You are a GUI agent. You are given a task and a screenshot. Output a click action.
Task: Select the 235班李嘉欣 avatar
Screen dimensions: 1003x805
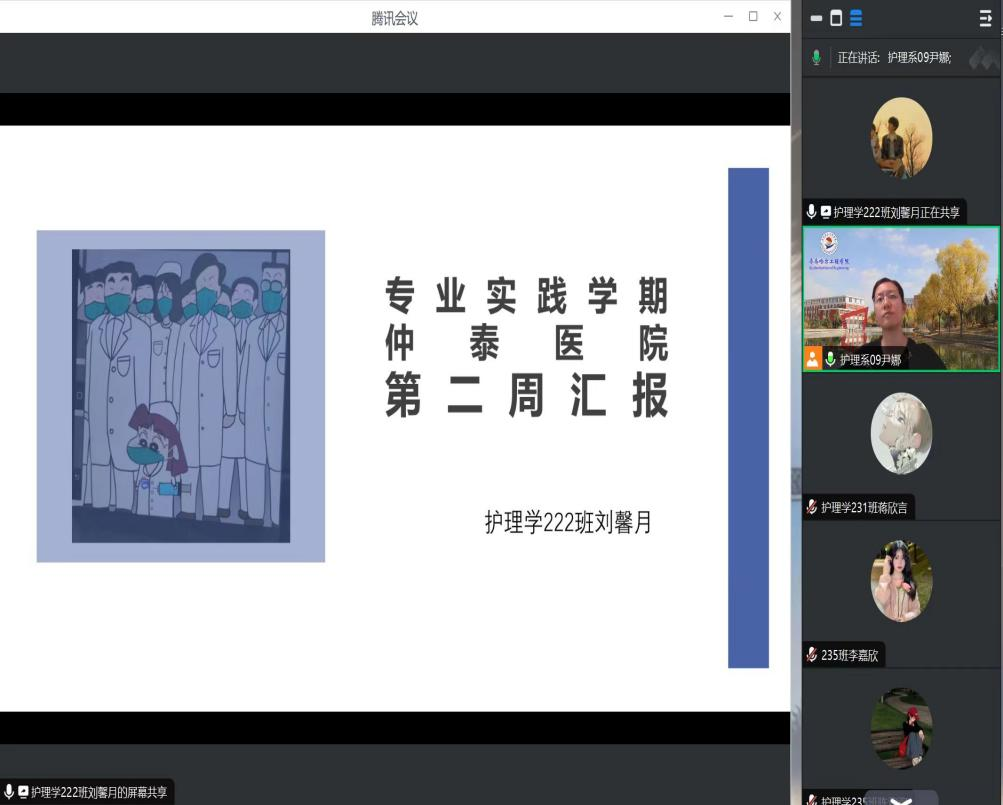click(901, 581)
